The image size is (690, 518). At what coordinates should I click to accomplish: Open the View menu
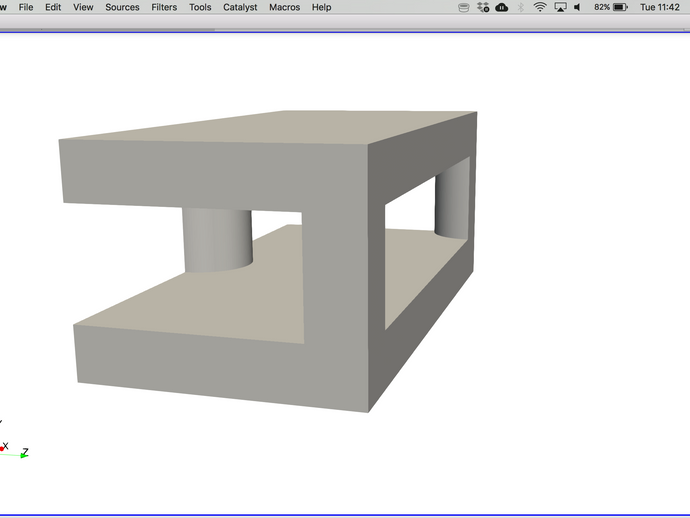click(83, 7)
